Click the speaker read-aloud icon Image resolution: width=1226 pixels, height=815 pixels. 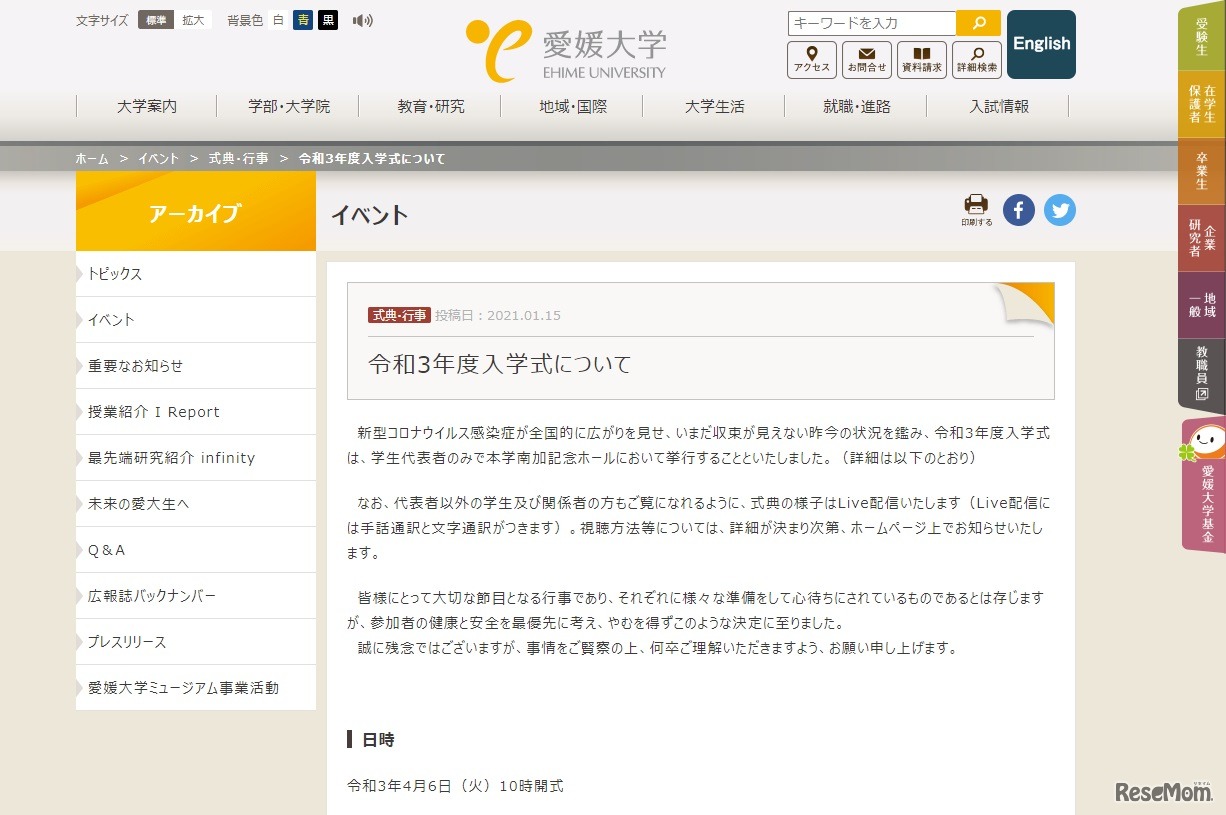pos(362,19)
